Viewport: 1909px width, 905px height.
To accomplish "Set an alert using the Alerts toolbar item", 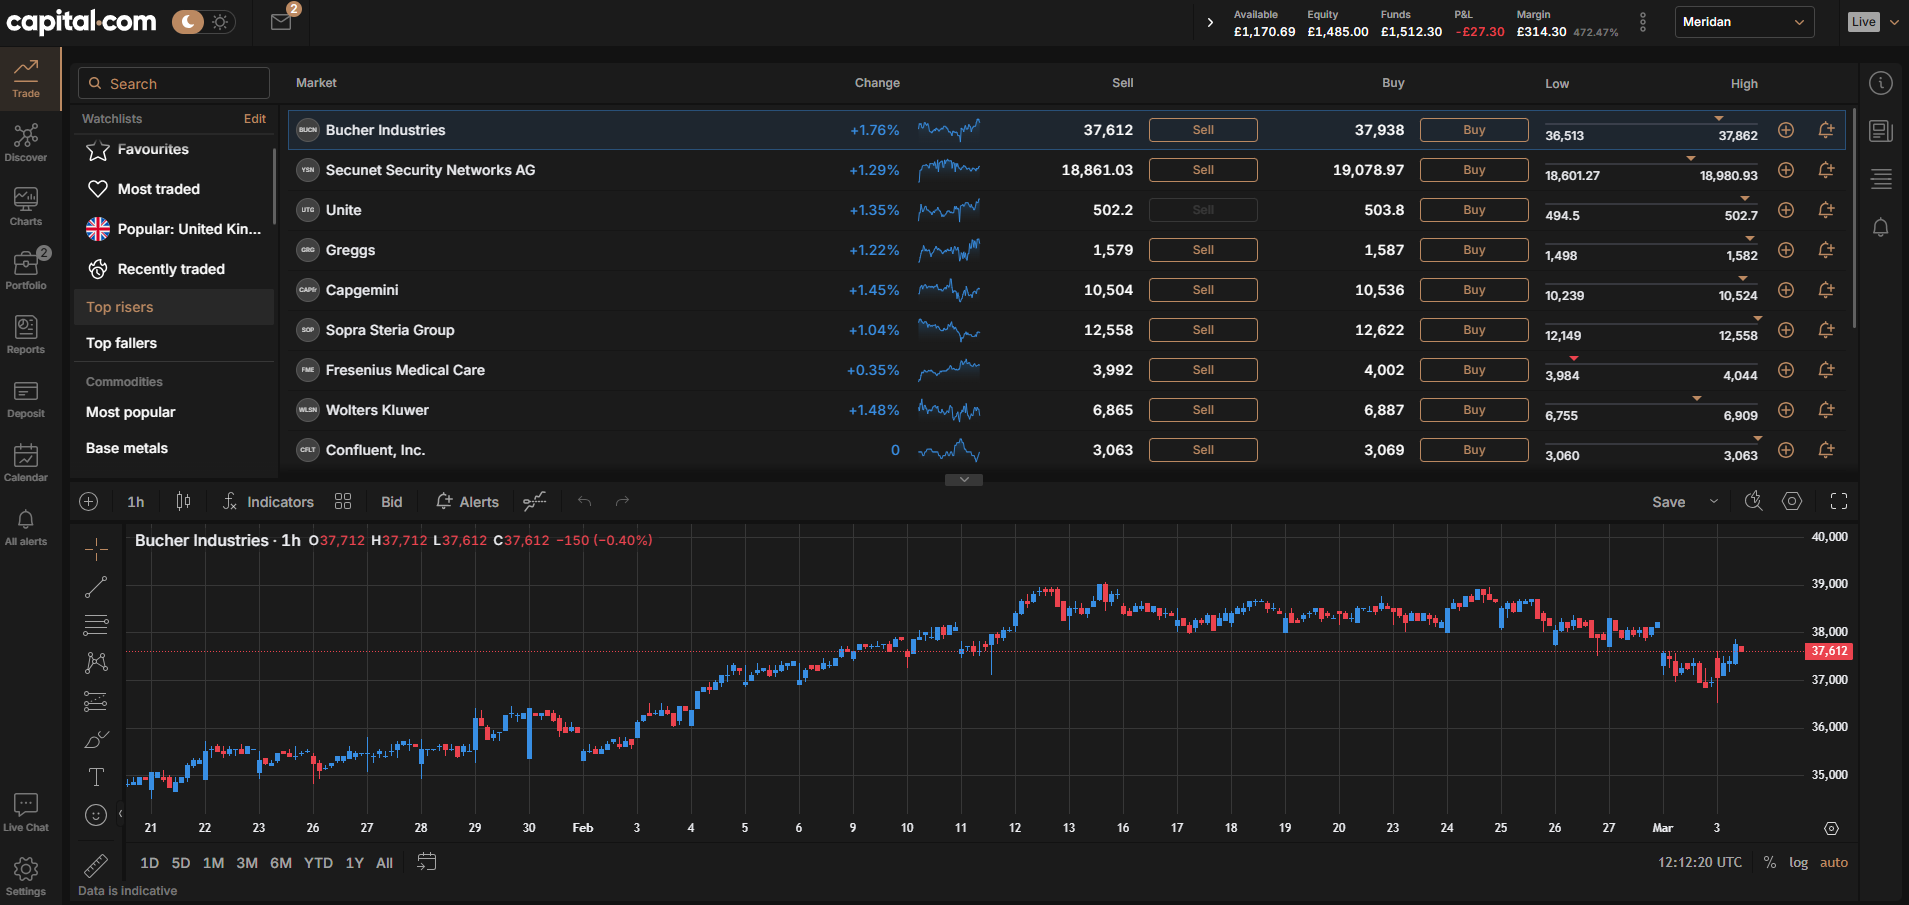I will (466, 501).
